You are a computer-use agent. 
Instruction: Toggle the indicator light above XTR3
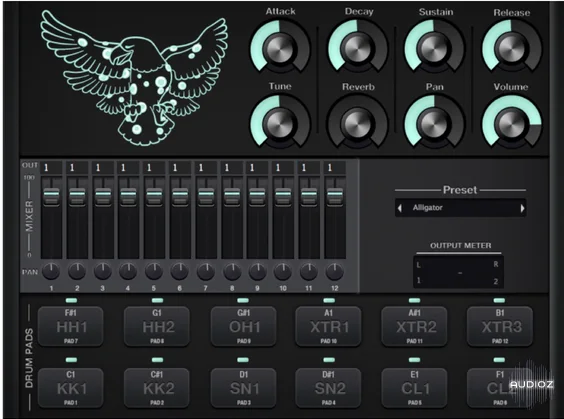click(499, 300)
